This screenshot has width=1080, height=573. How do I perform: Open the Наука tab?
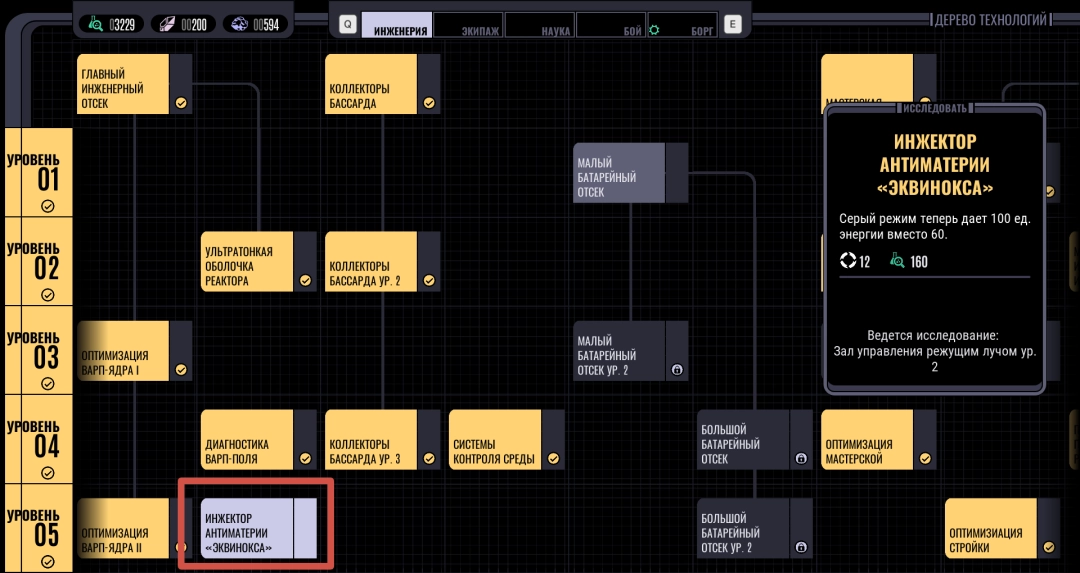point(540,28)
